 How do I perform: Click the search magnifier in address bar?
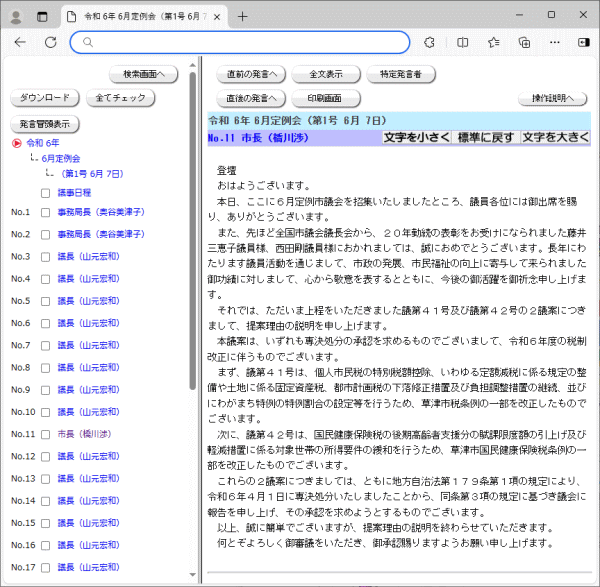tap(88, 42)
